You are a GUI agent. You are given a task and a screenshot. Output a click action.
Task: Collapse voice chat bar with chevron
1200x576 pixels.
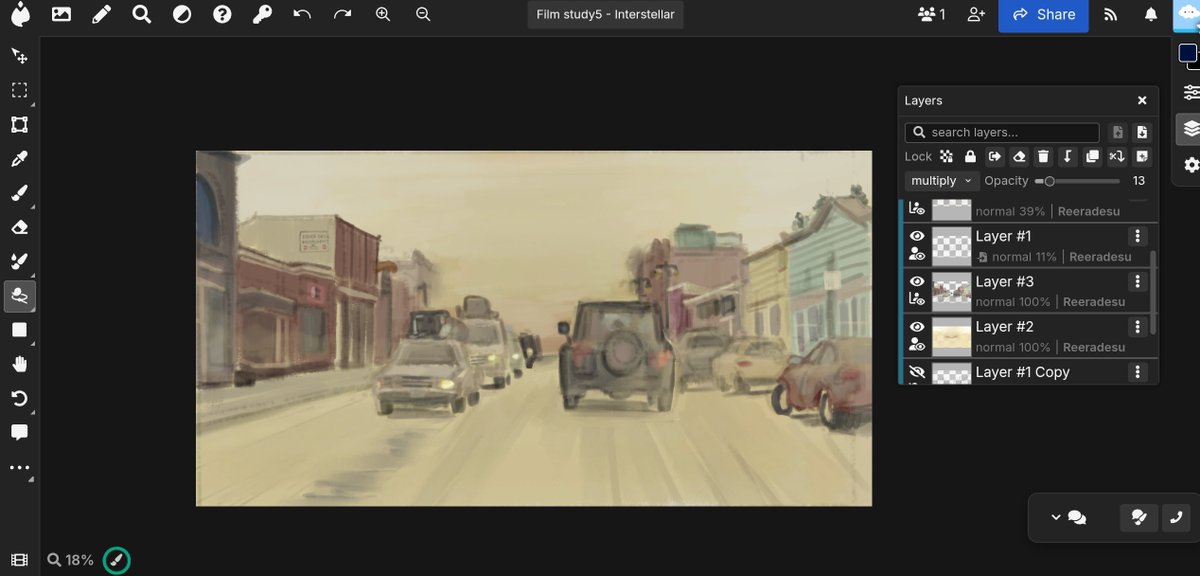coord(1055,517)
